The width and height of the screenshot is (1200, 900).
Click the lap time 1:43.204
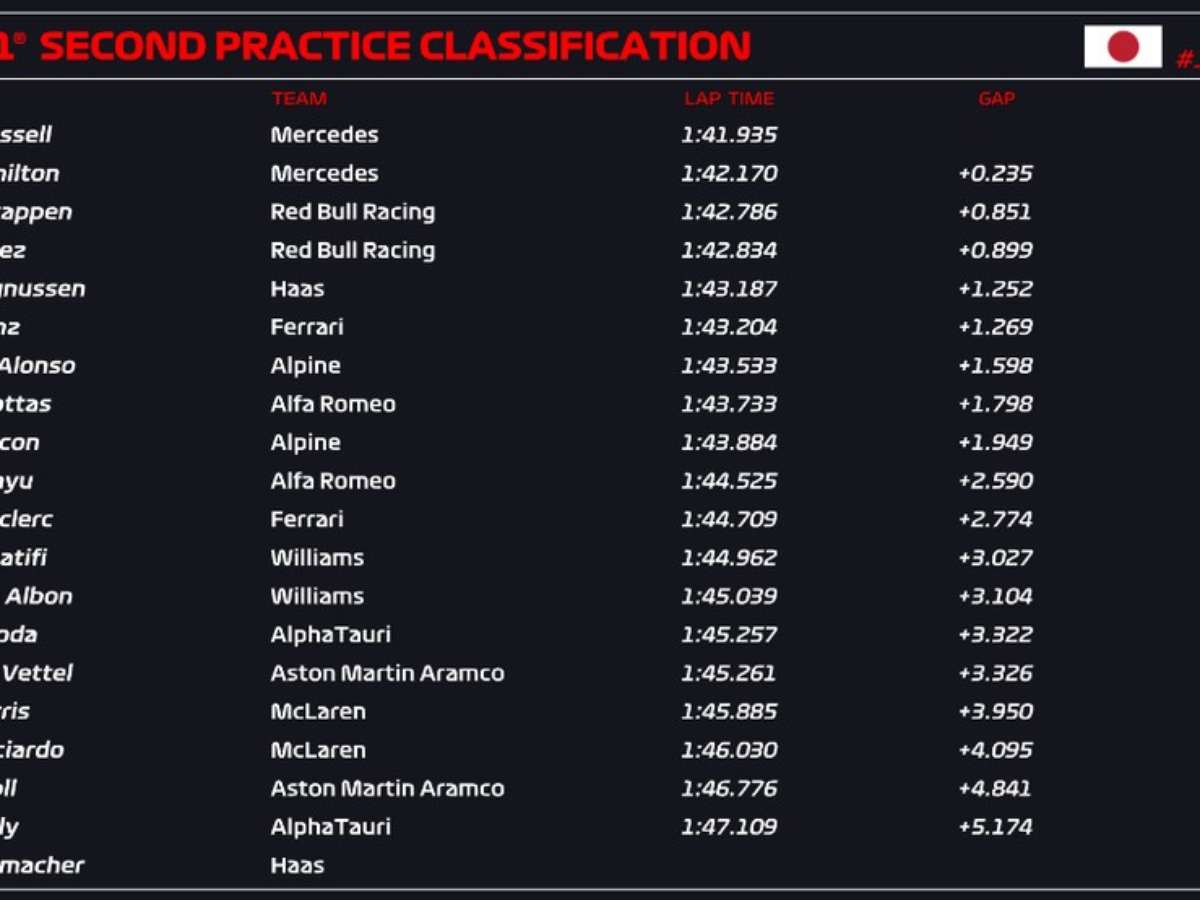pyautogui.click(x=729, y=327)
